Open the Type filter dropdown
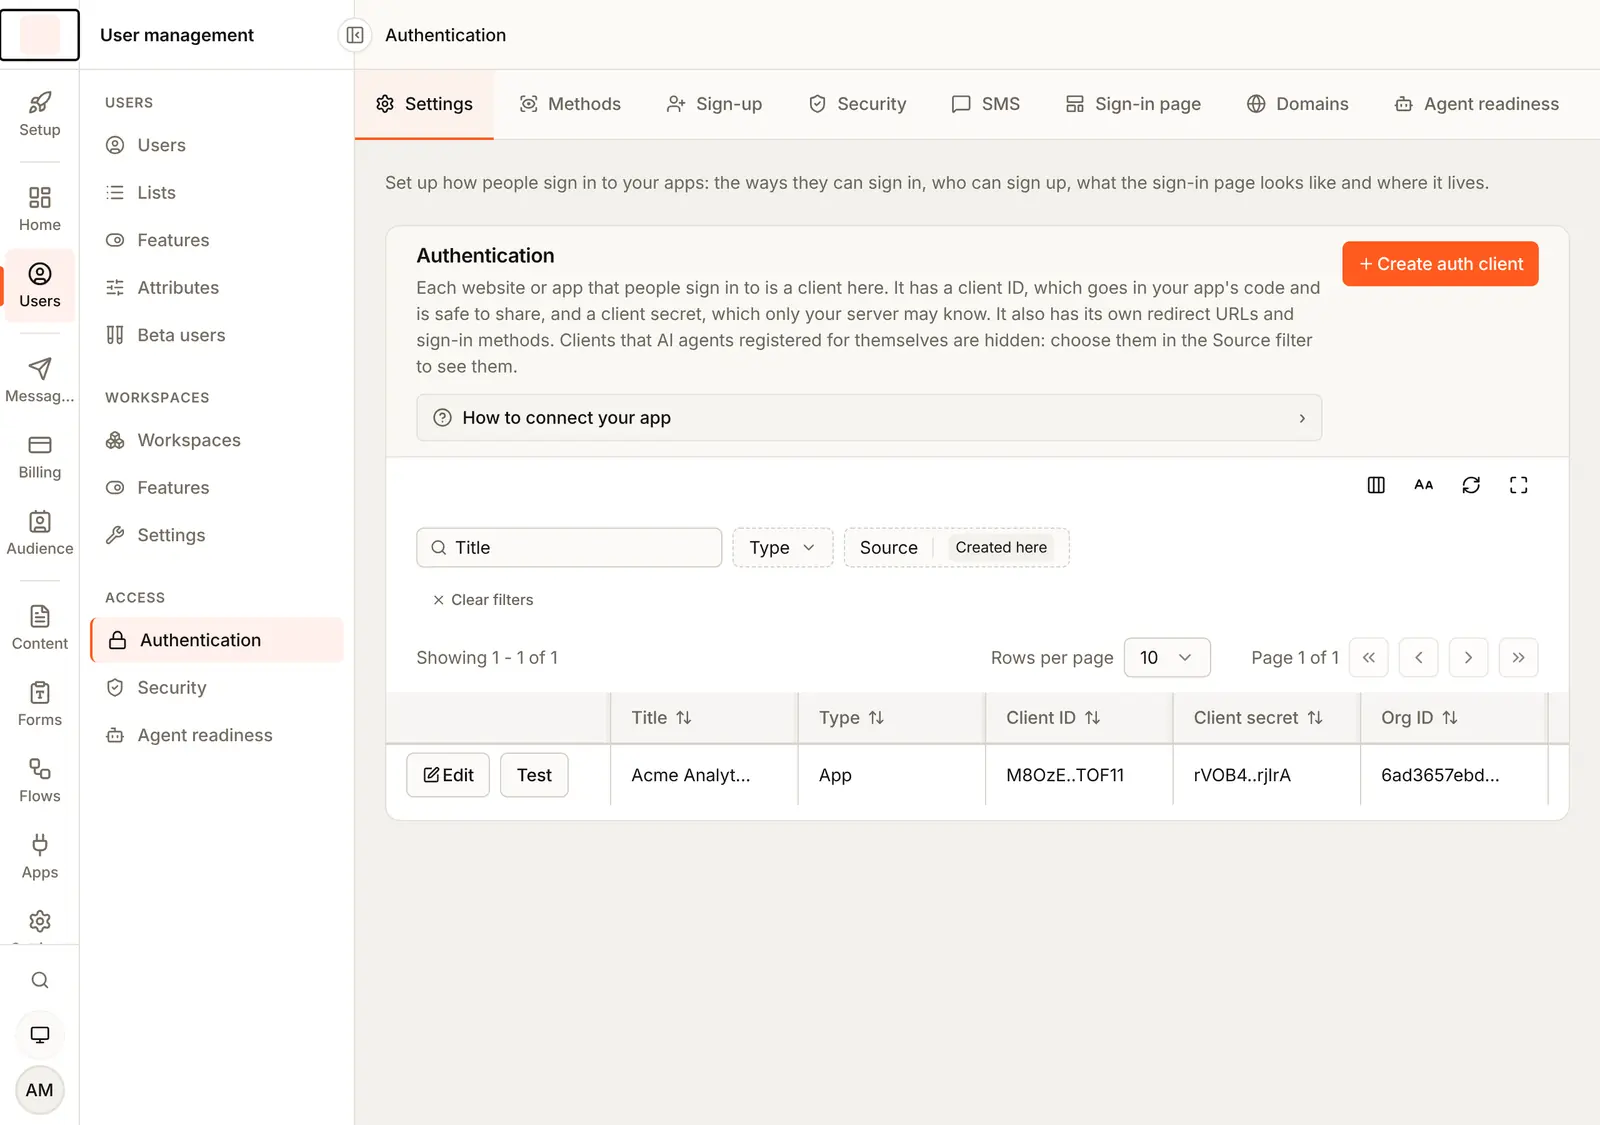 [783, 548]
